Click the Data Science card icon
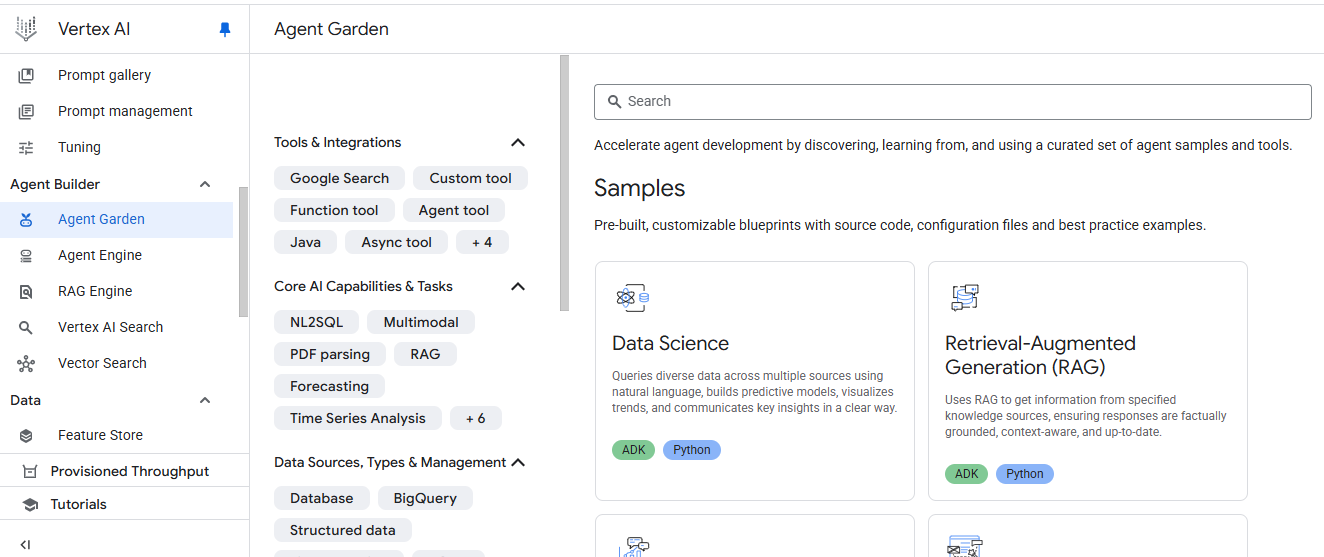1324x557 pixels. 633,297
